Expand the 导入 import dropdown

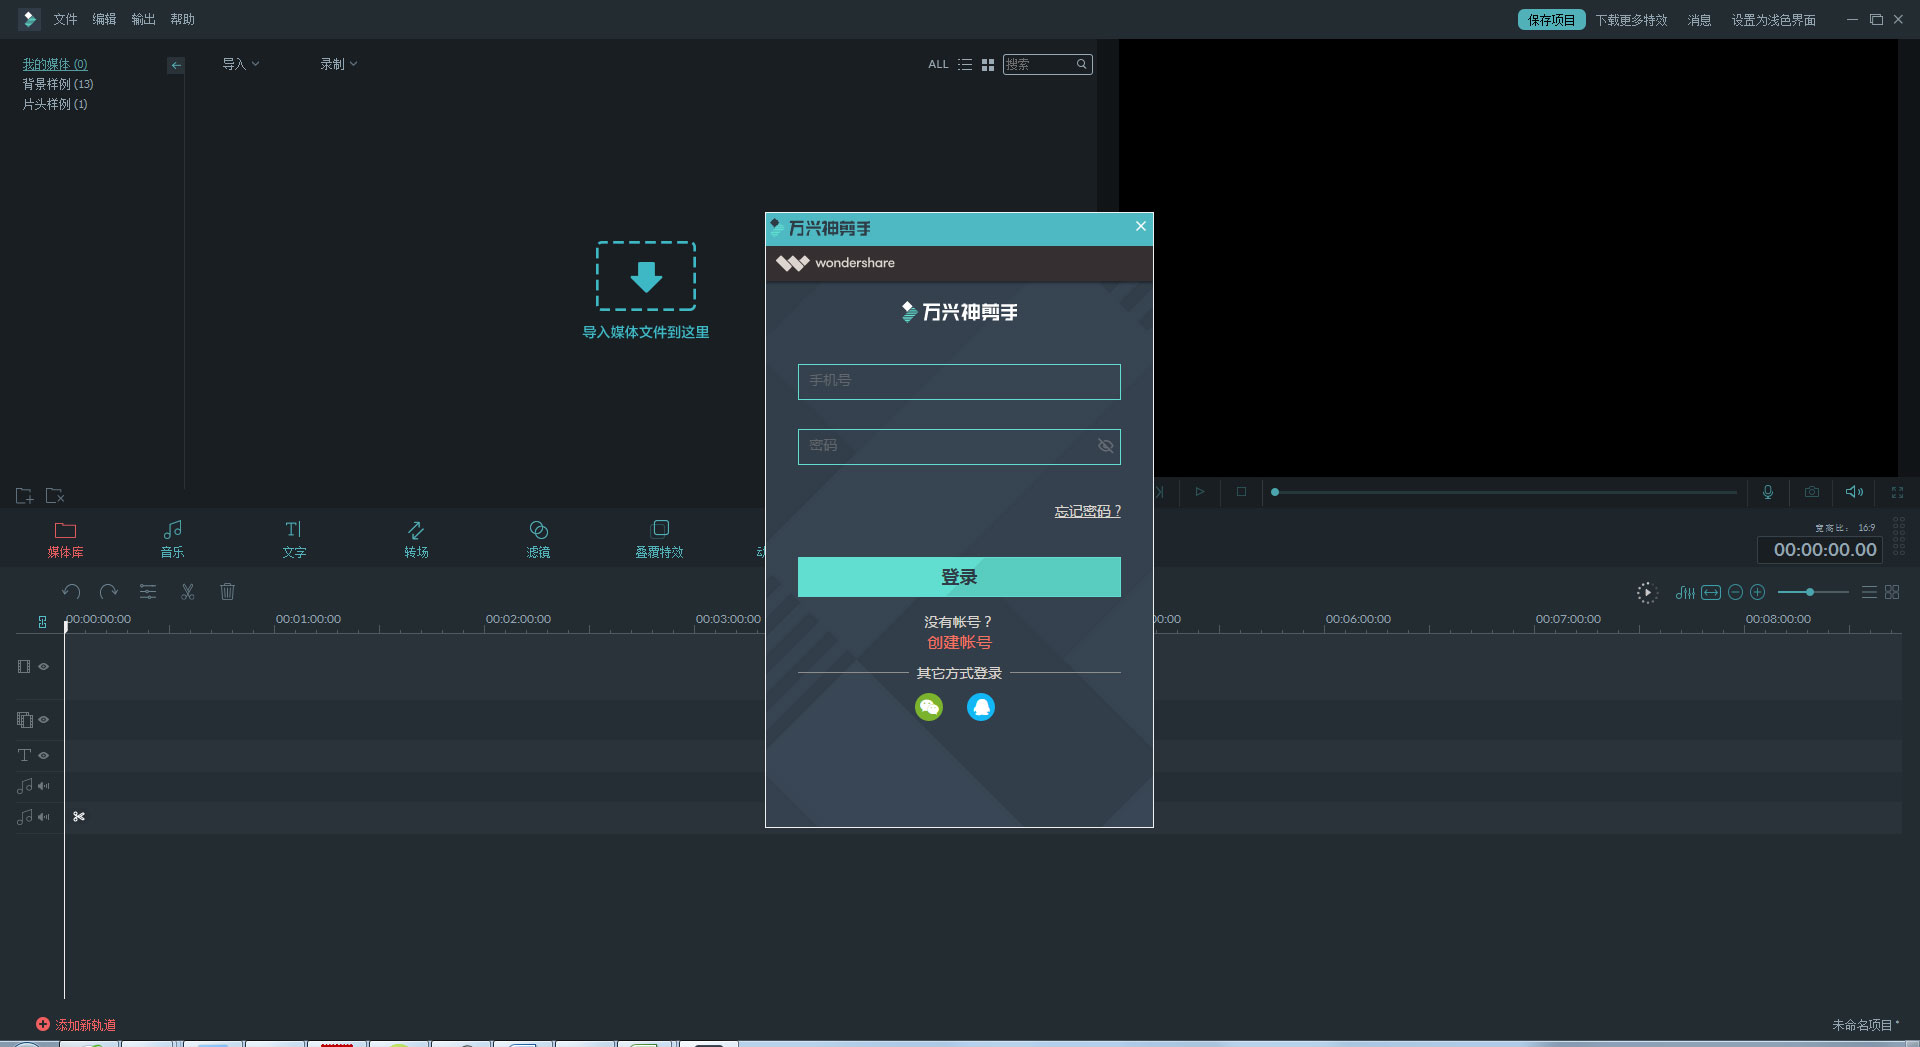[240, 64]
